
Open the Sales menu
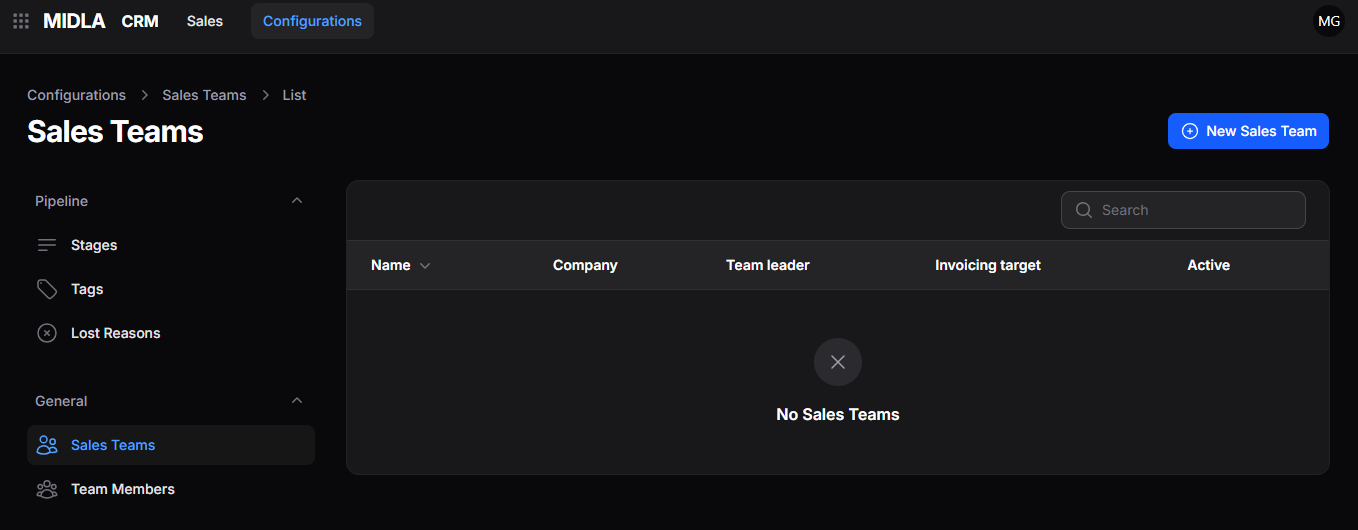(x=205, y=21)
